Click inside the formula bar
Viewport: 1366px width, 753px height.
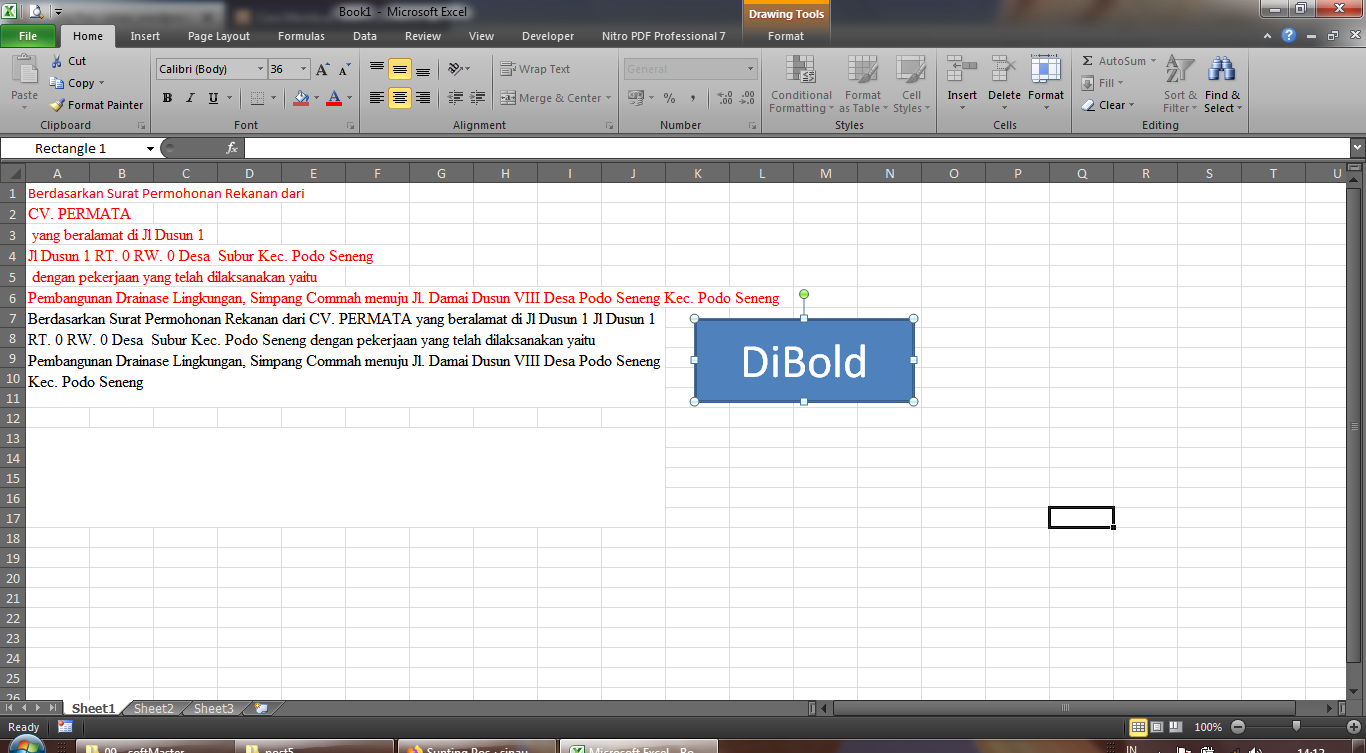[700, 147]
